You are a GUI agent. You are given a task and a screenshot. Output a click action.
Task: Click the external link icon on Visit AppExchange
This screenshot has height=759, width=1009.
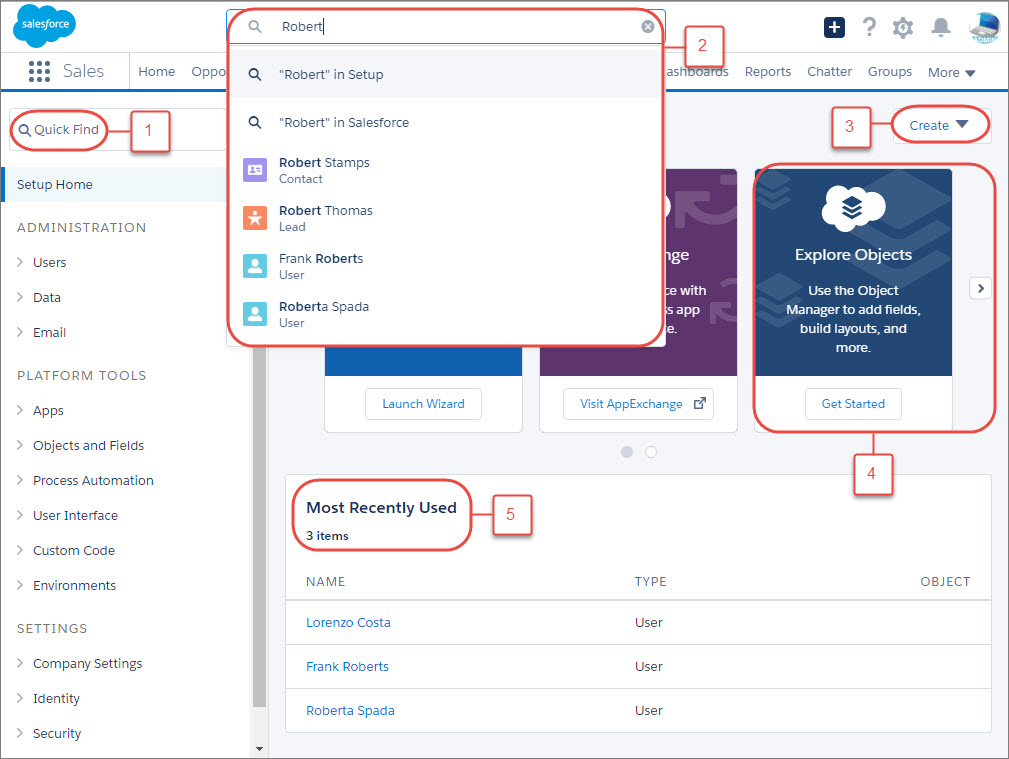click(x=699, y=404)
